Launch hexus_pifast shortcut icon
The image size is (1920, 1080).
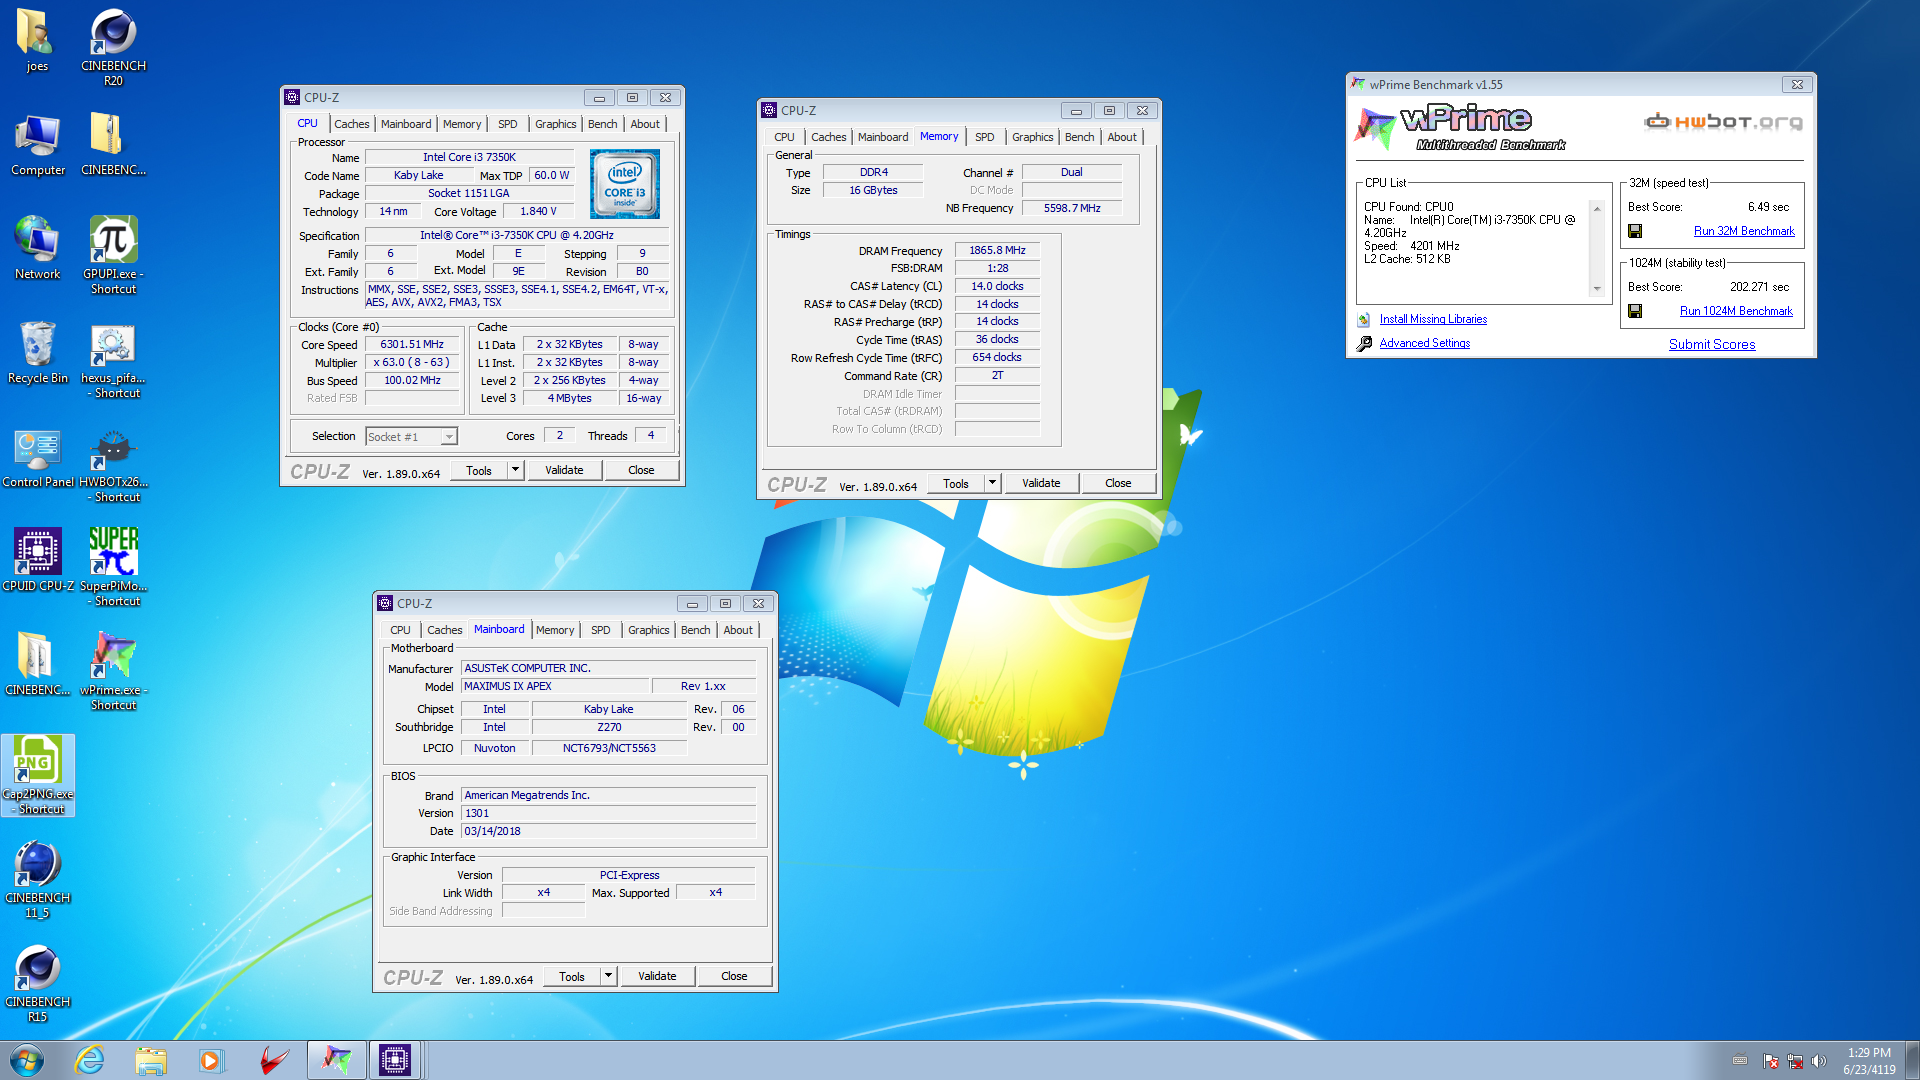[x=113, y=360]
